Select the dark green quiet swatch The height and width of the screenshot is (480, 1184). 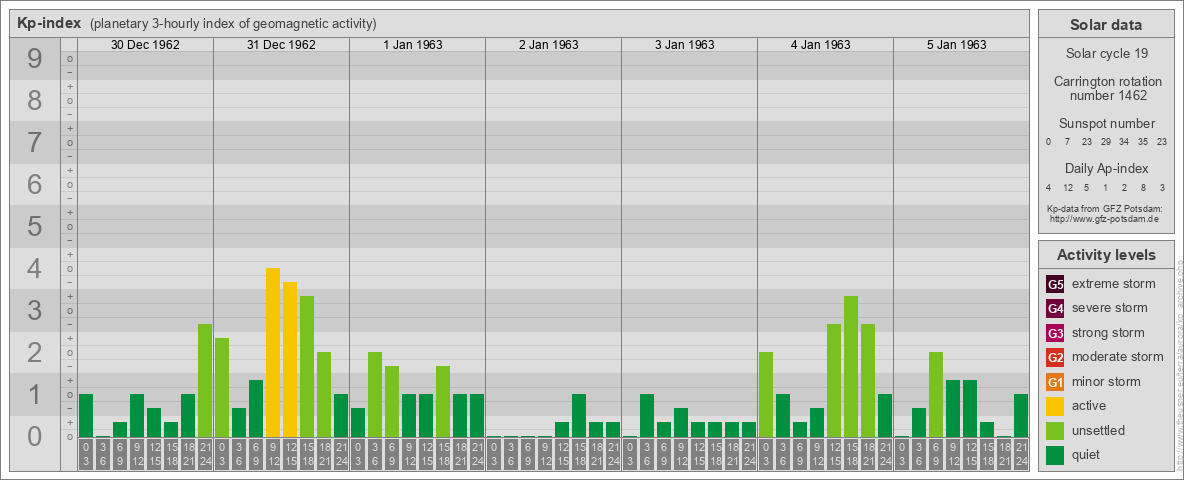click(x=1055, y=454)
